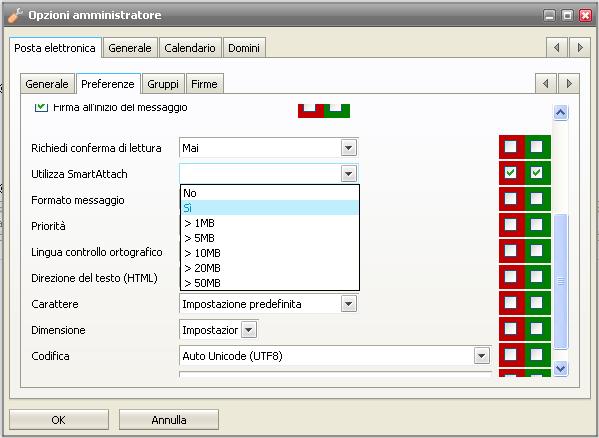Switch to the Calendario tab
Image resolution: width=599 pixels, height=438 pixels.
click(190, 48)
